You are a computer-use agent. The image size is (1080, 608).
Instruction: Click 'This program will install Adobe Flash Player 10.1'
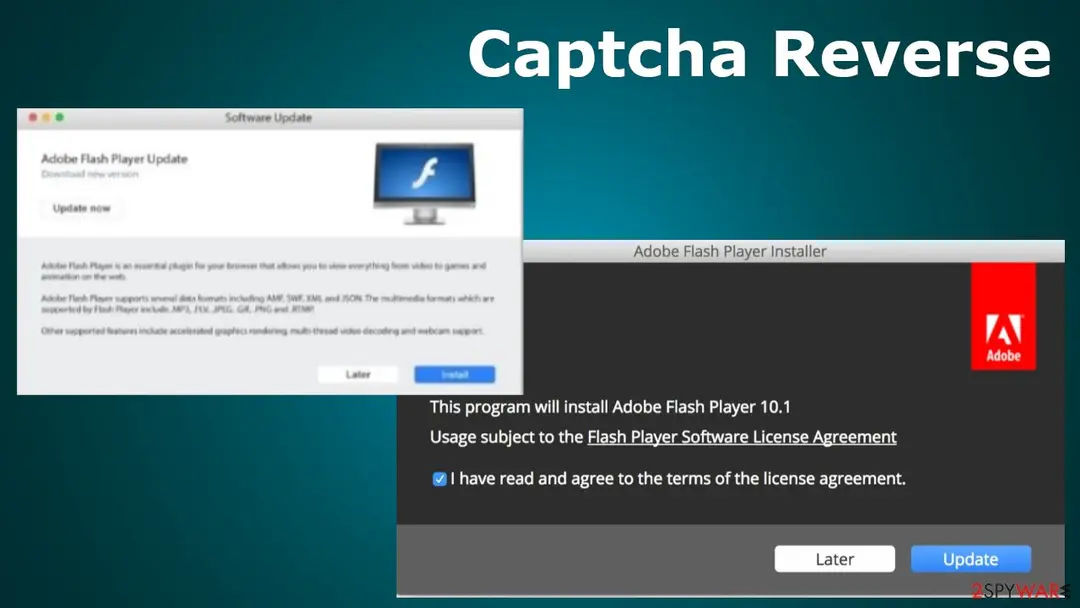point(610,407)
